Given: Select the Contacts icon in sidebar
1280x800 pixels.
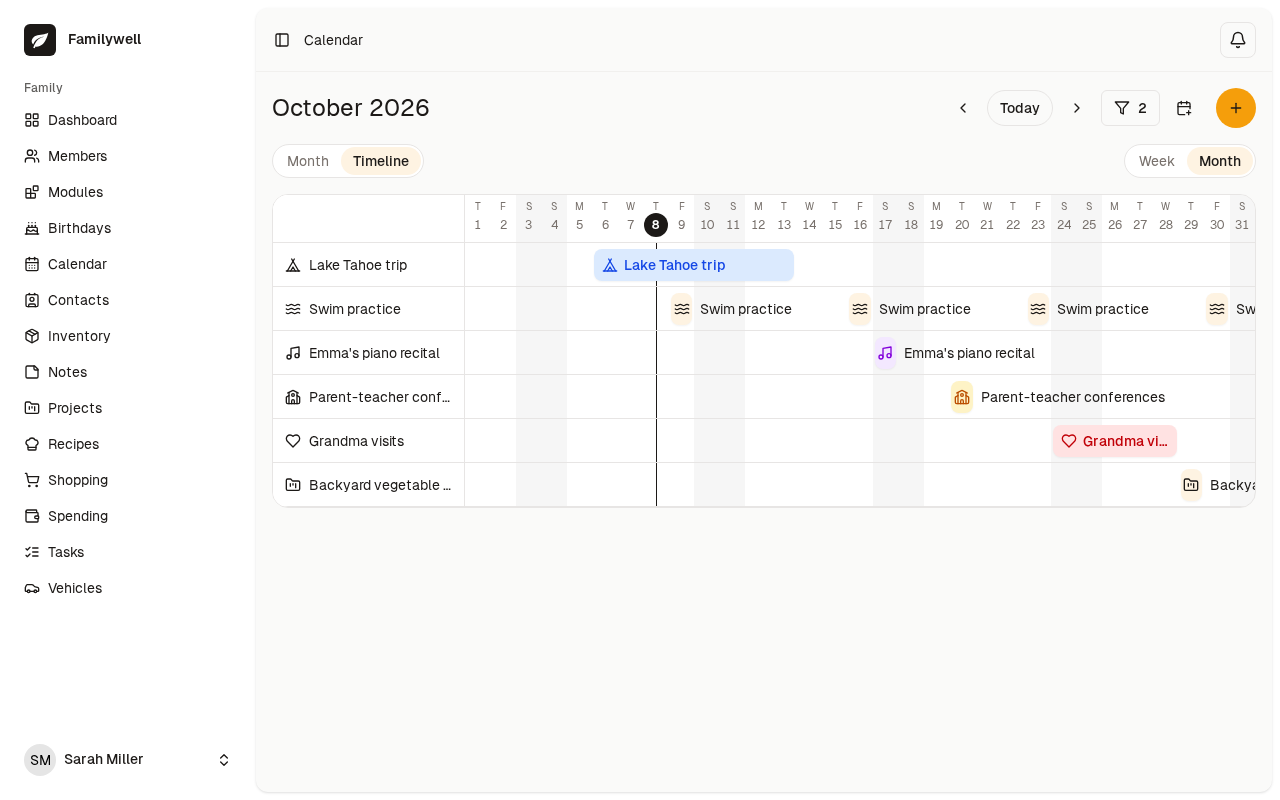Looking at the screenshot, I should (32, 300).
